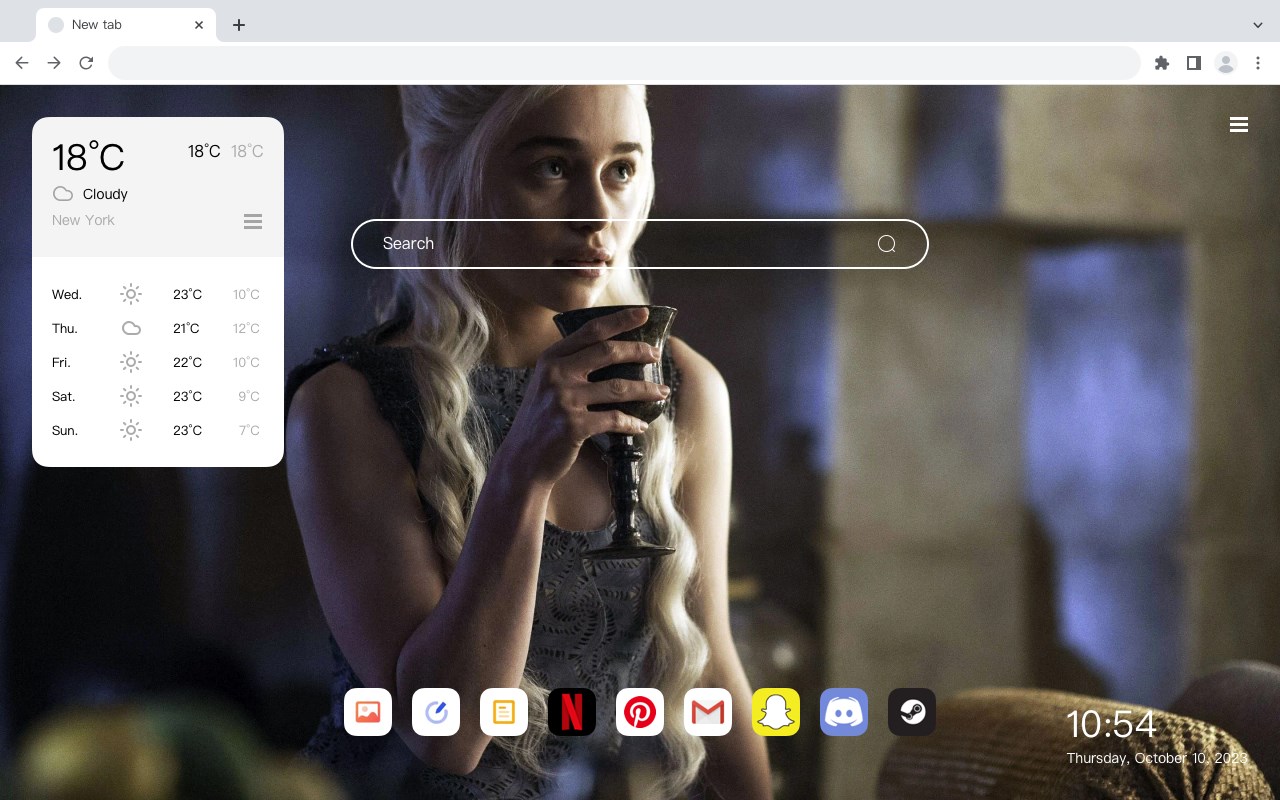Click the Thursday, October 10 date text

click(1157, 758)
